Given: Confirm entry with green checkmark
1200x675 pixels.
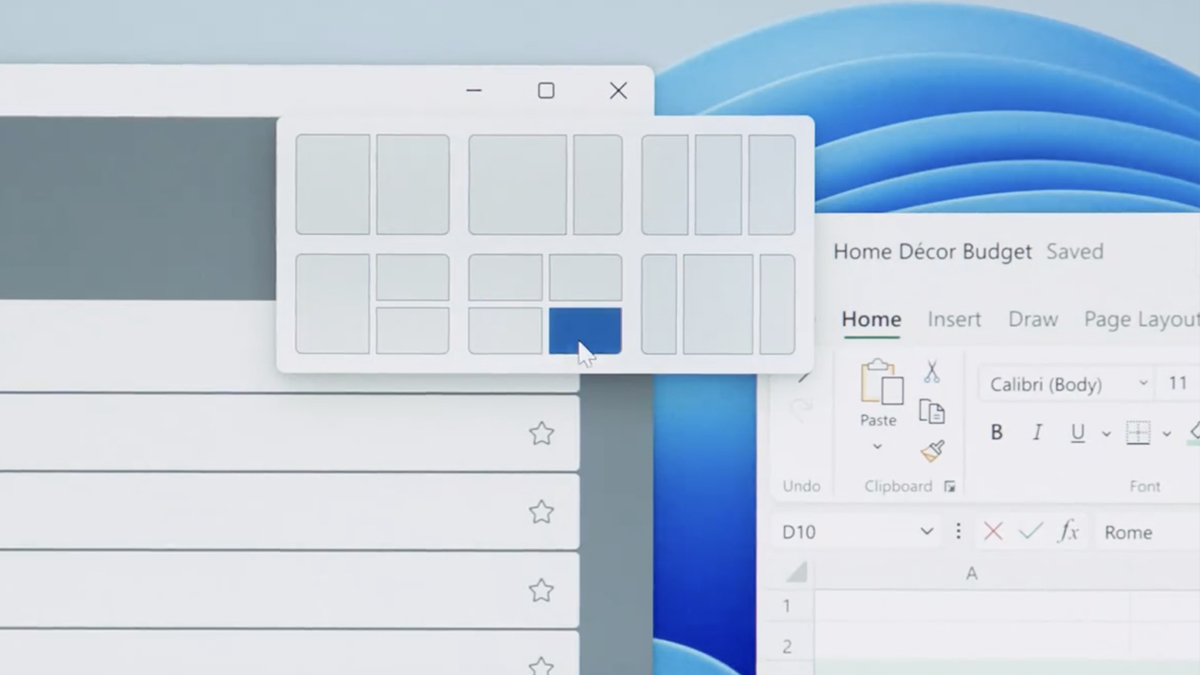Looking at the screenshot, I should point(1030,532).
